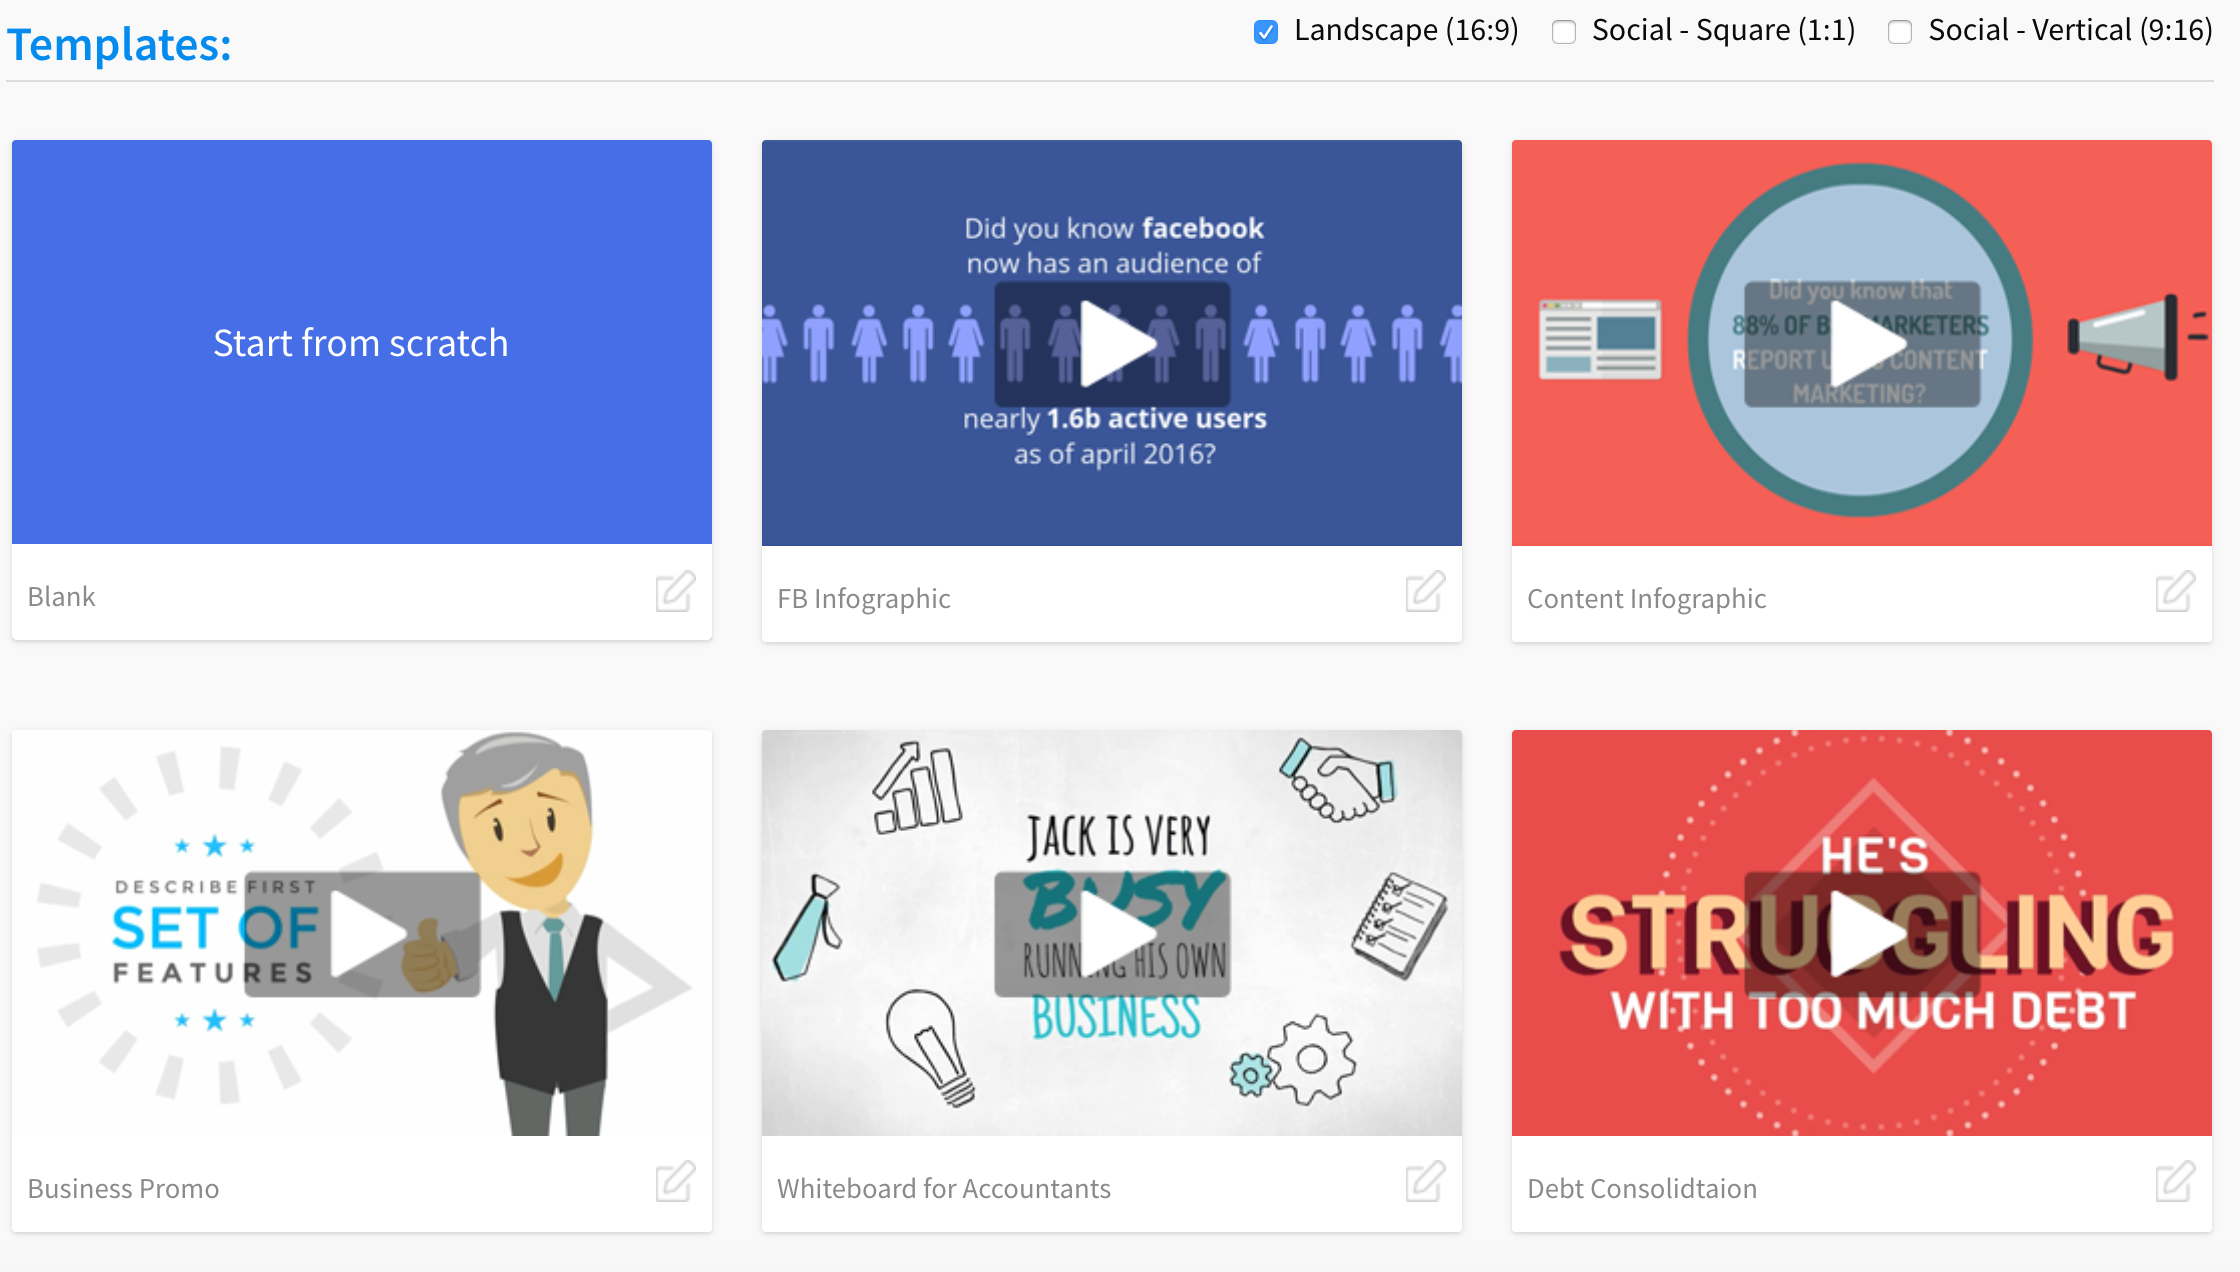Click edit icon on Business Promo card
This screenshot has width=2240, height=1272.
(x=675, y=1182)
